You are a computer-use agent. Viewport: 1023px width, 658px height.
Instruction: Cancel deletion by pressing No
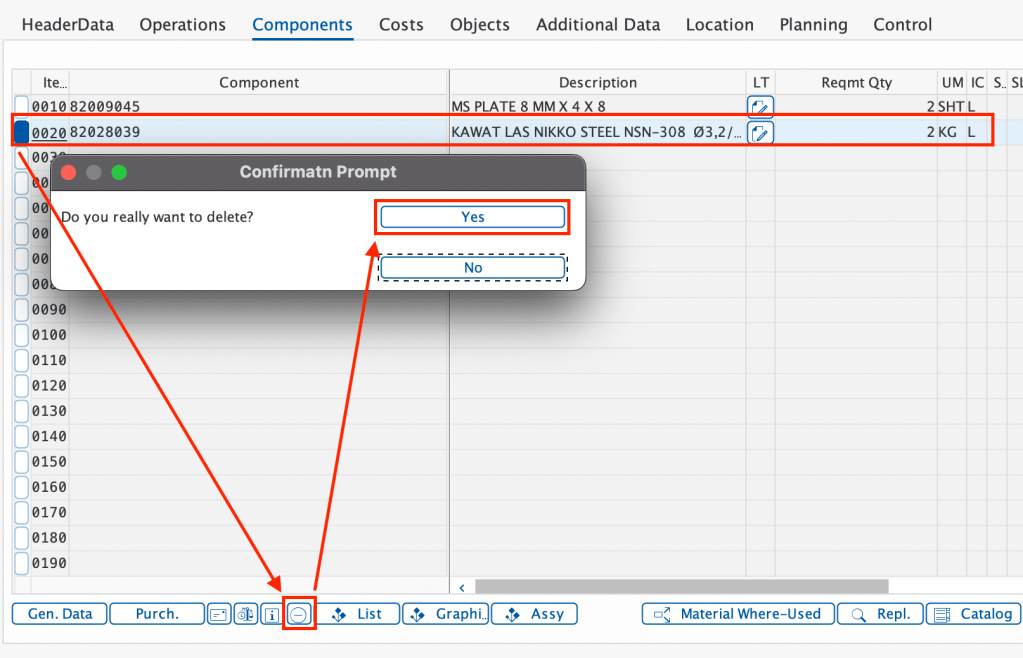pos(472,268)
